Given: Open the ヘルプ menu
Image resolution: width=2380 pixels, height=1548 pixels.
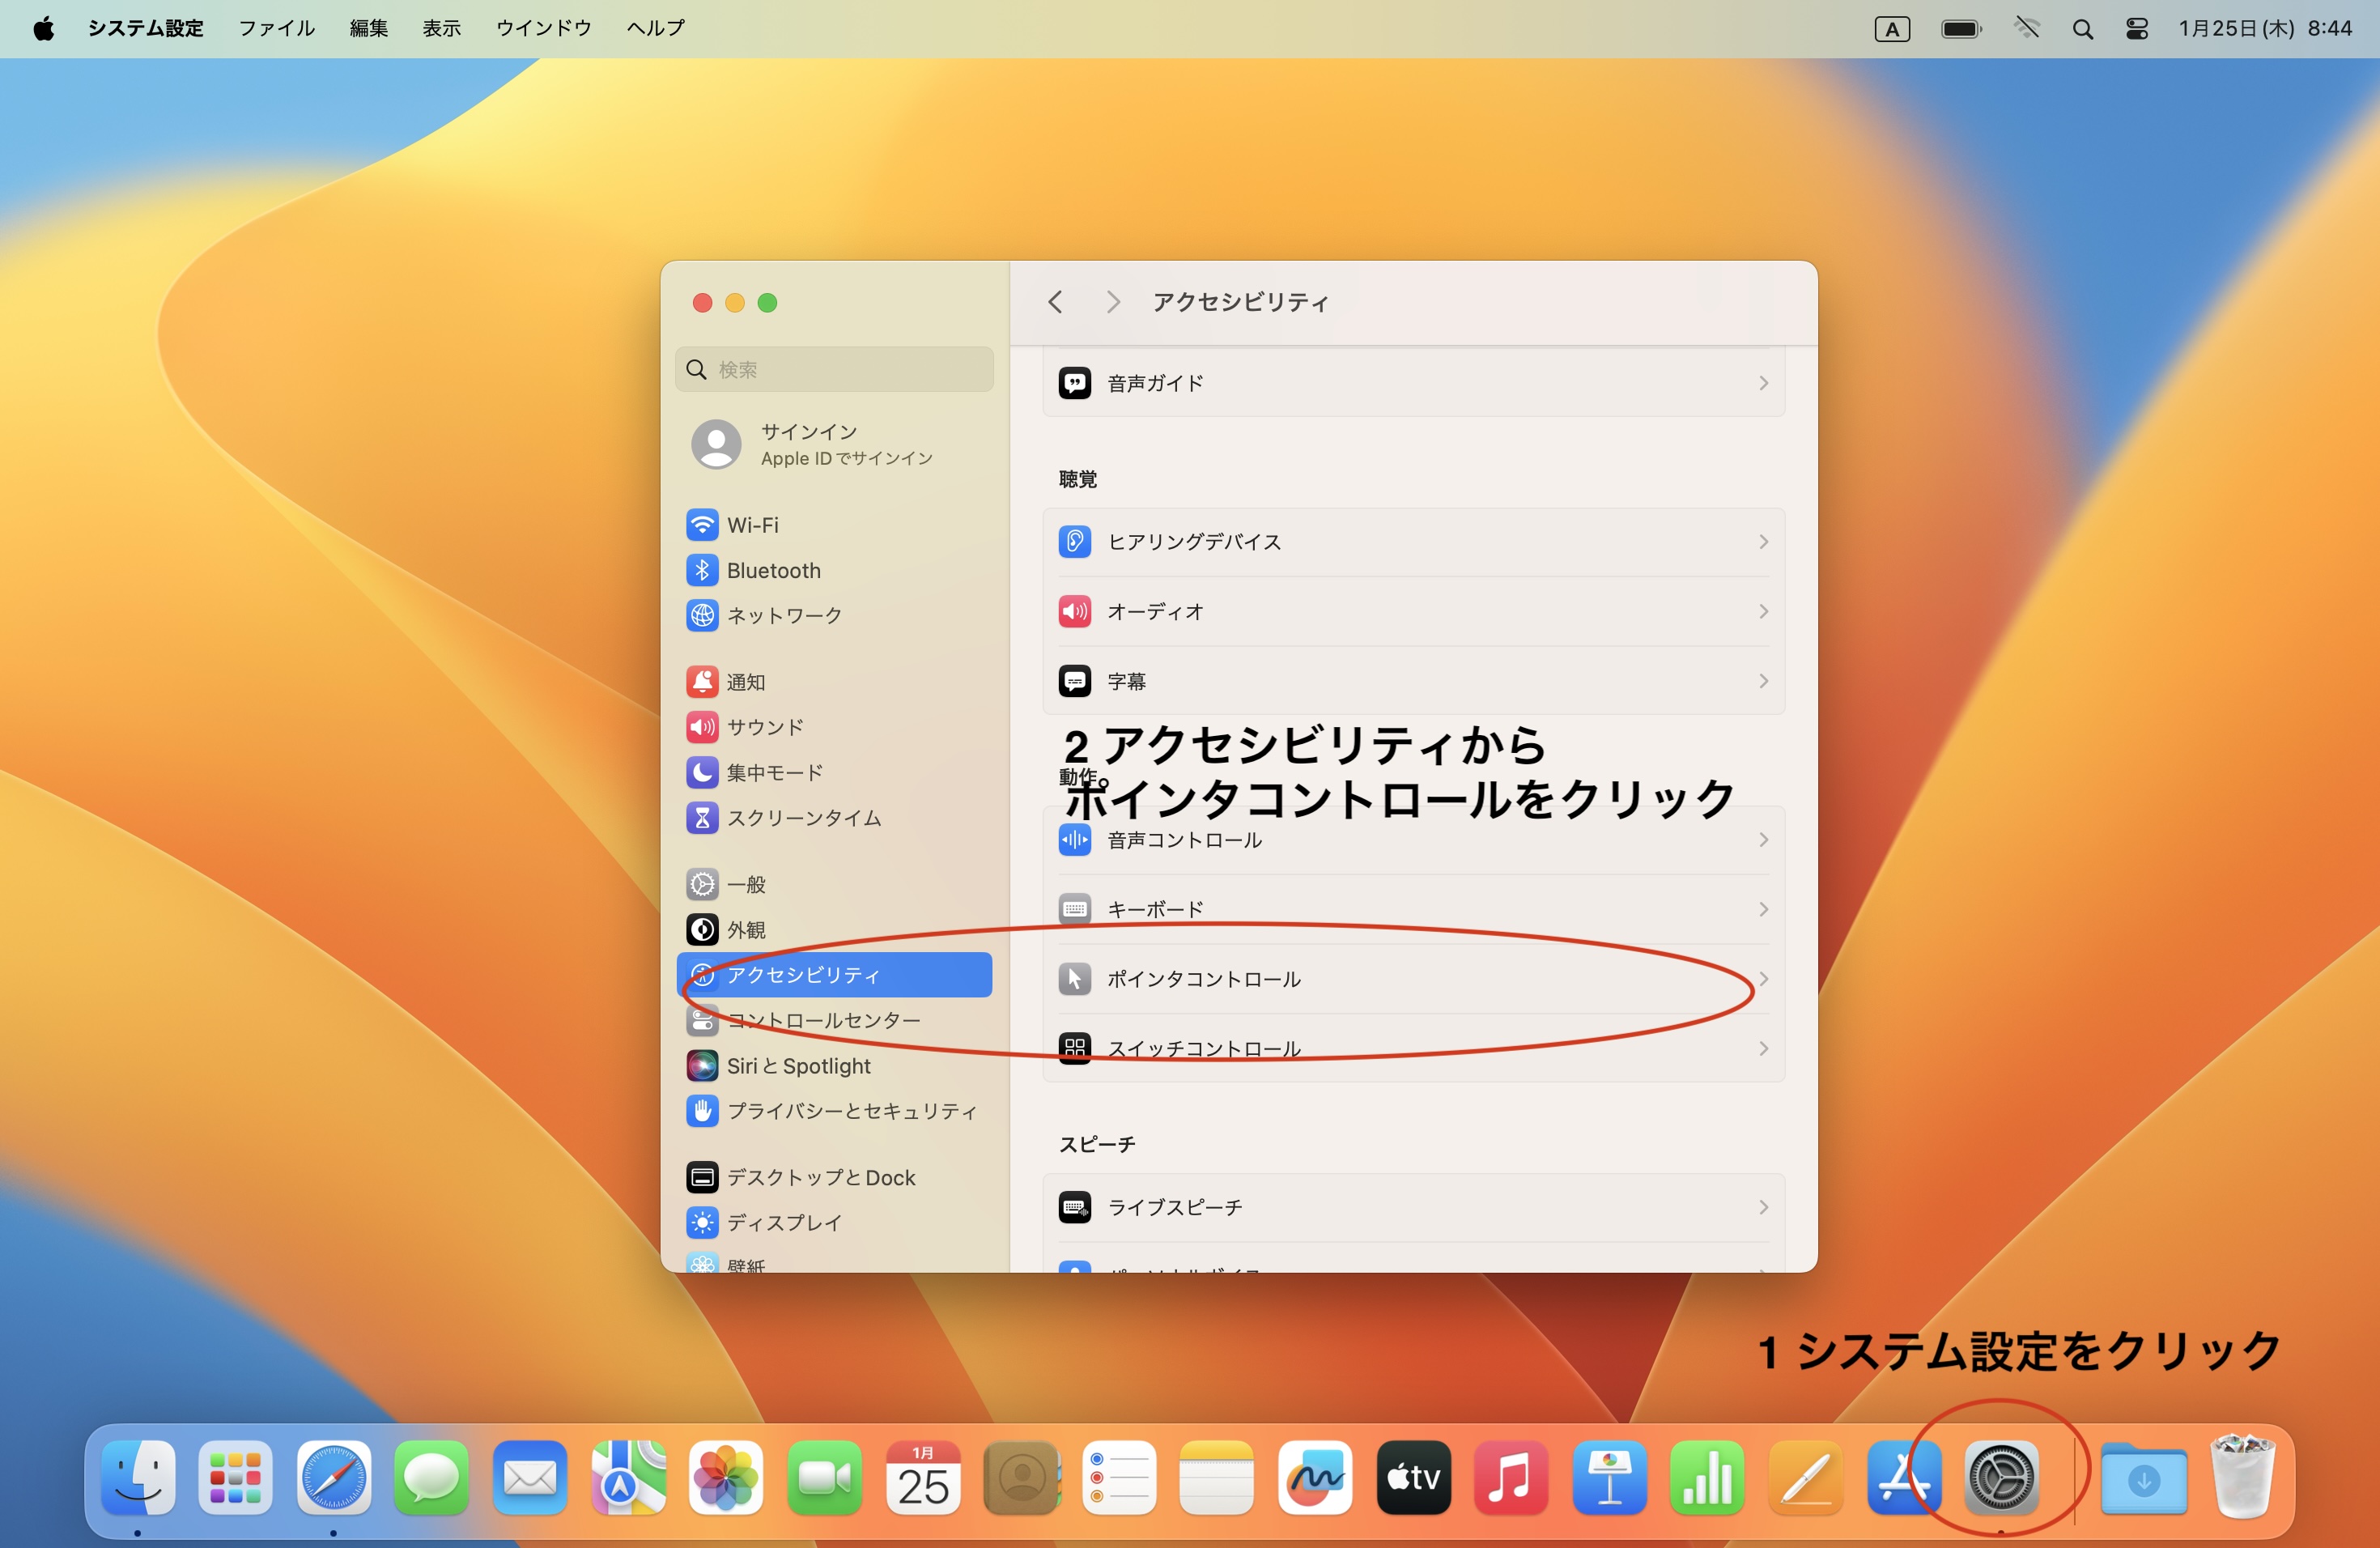Looking at the screenshot, I should [x=655, y=28].
